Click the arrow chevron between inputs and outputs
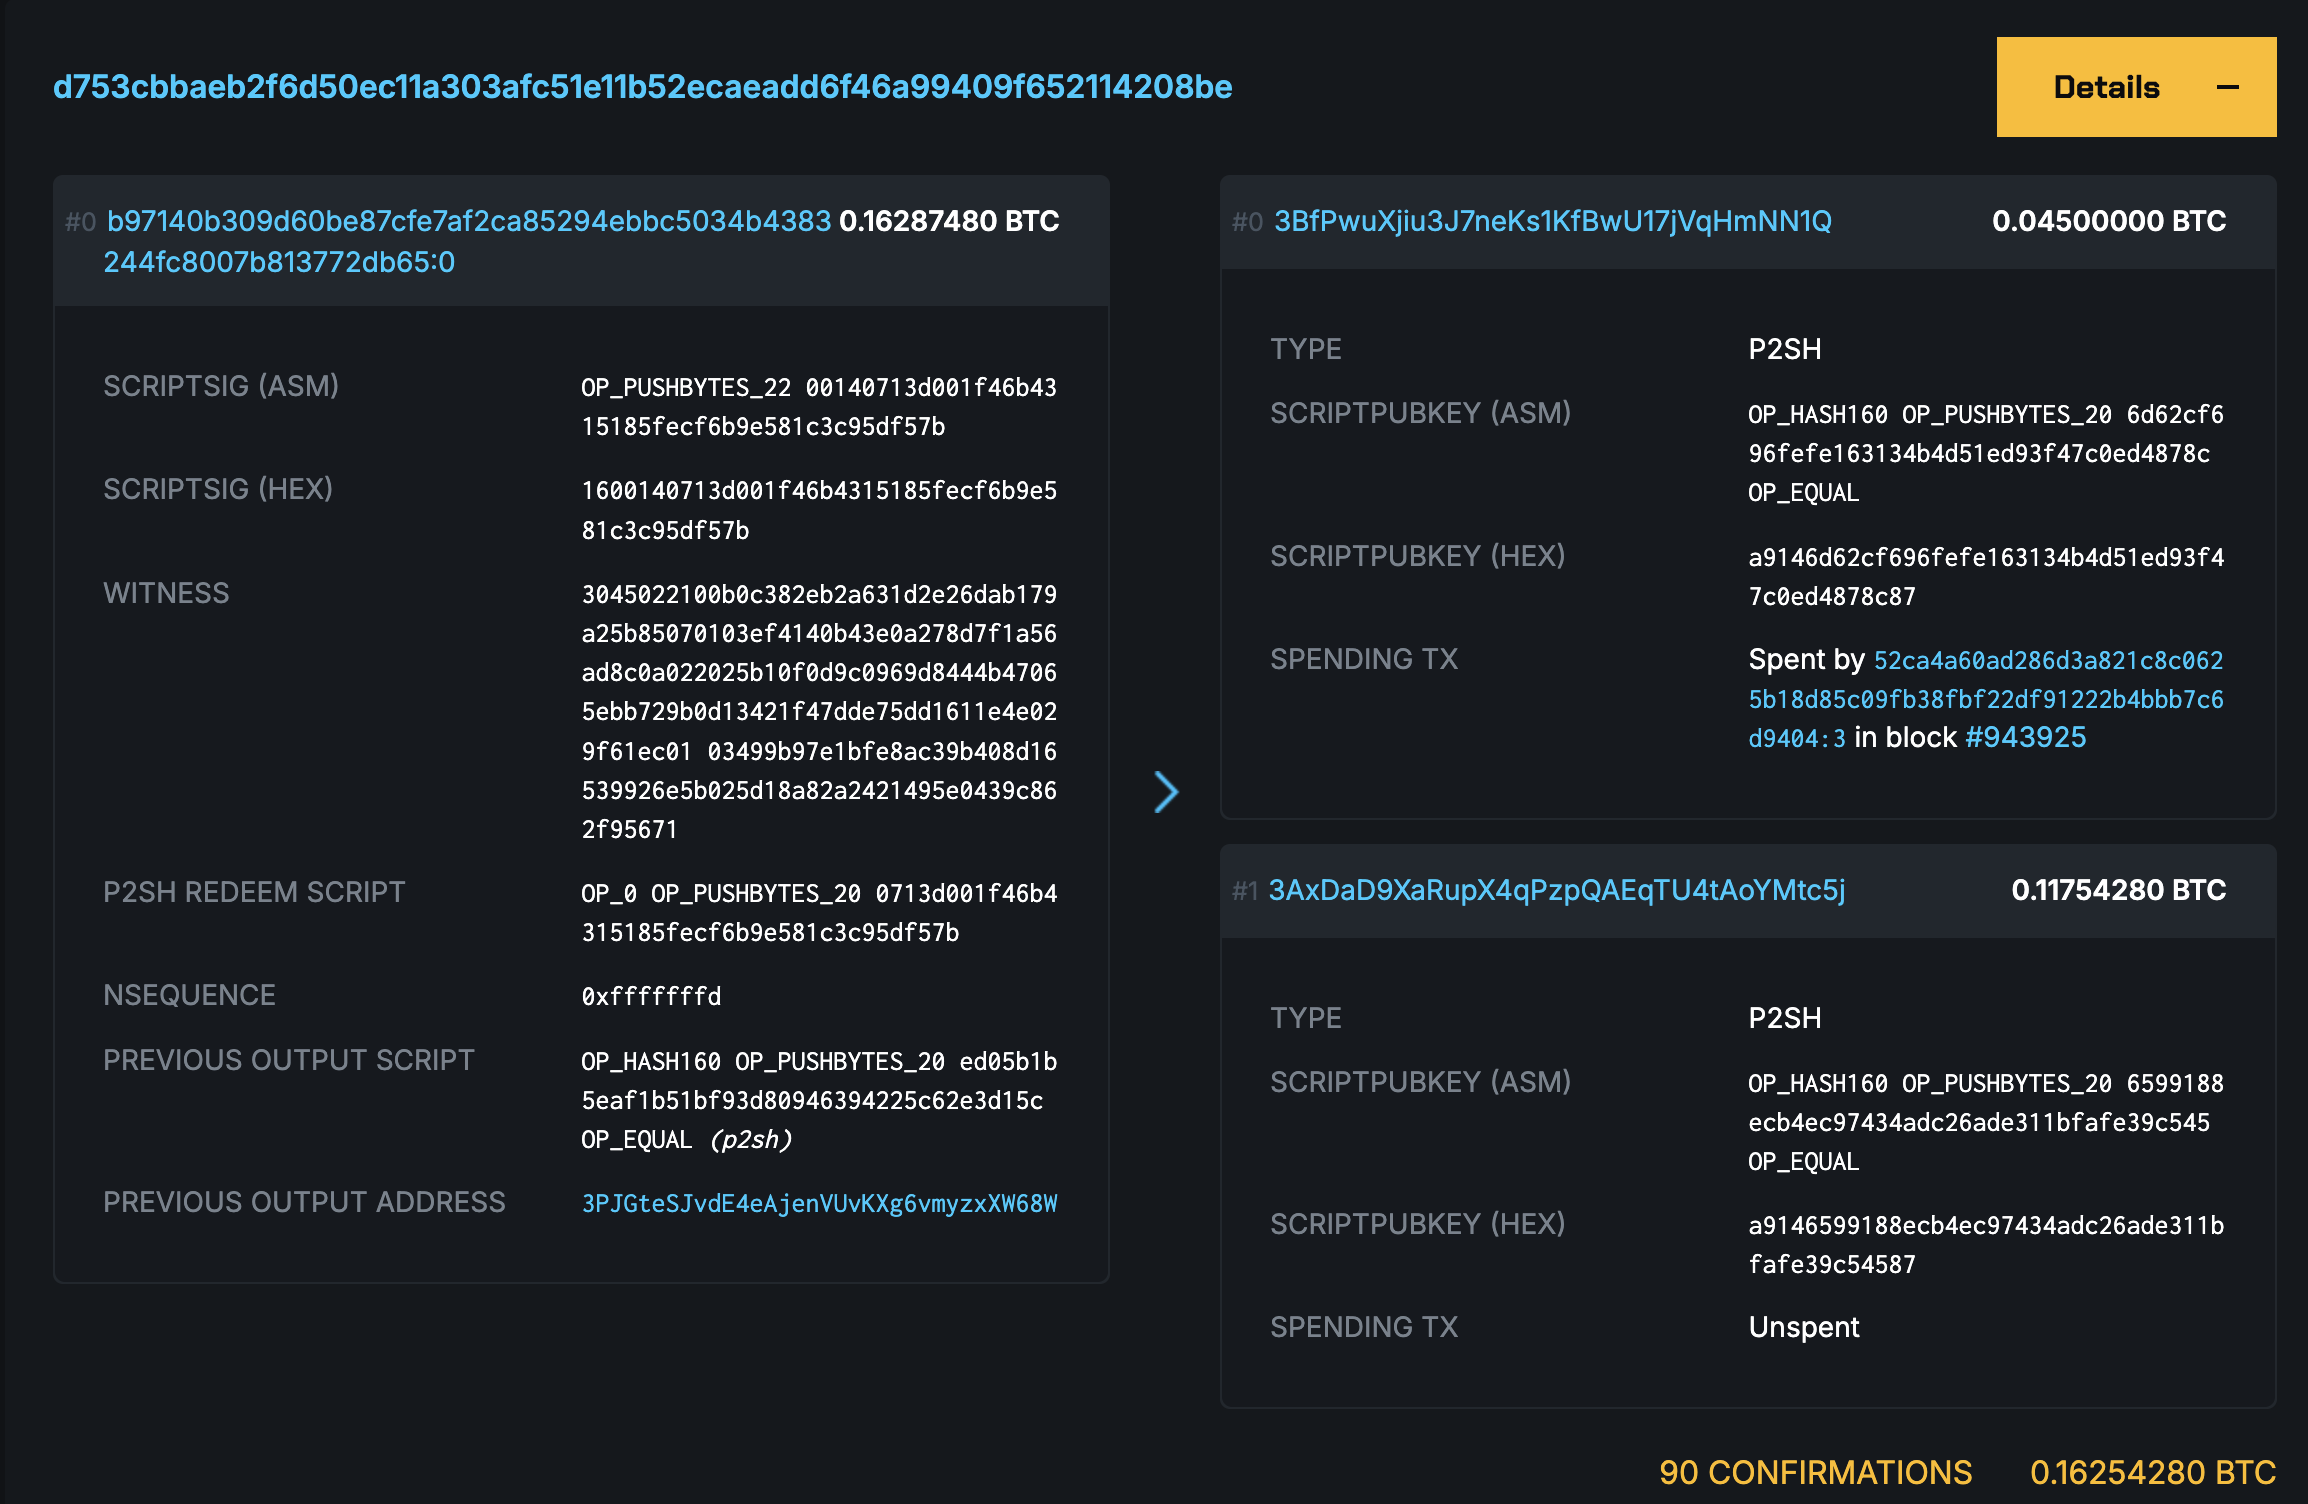This screenshot has width=2308, height=1504. click(1166, 792)
